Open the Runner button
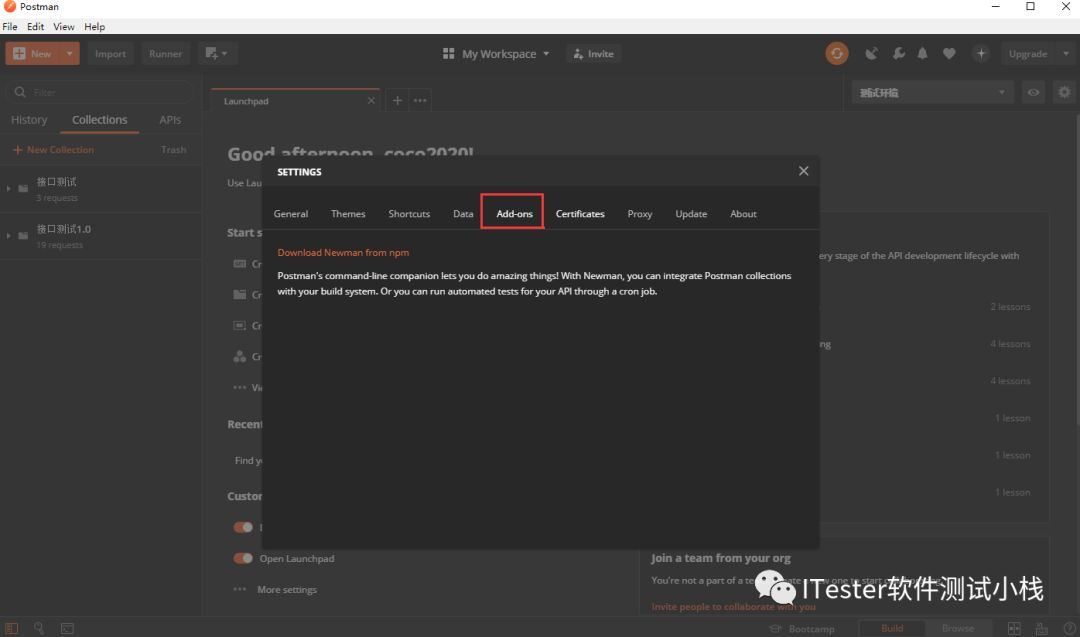The width and height of the screenshot is (1080, 637). click(165, 54)
